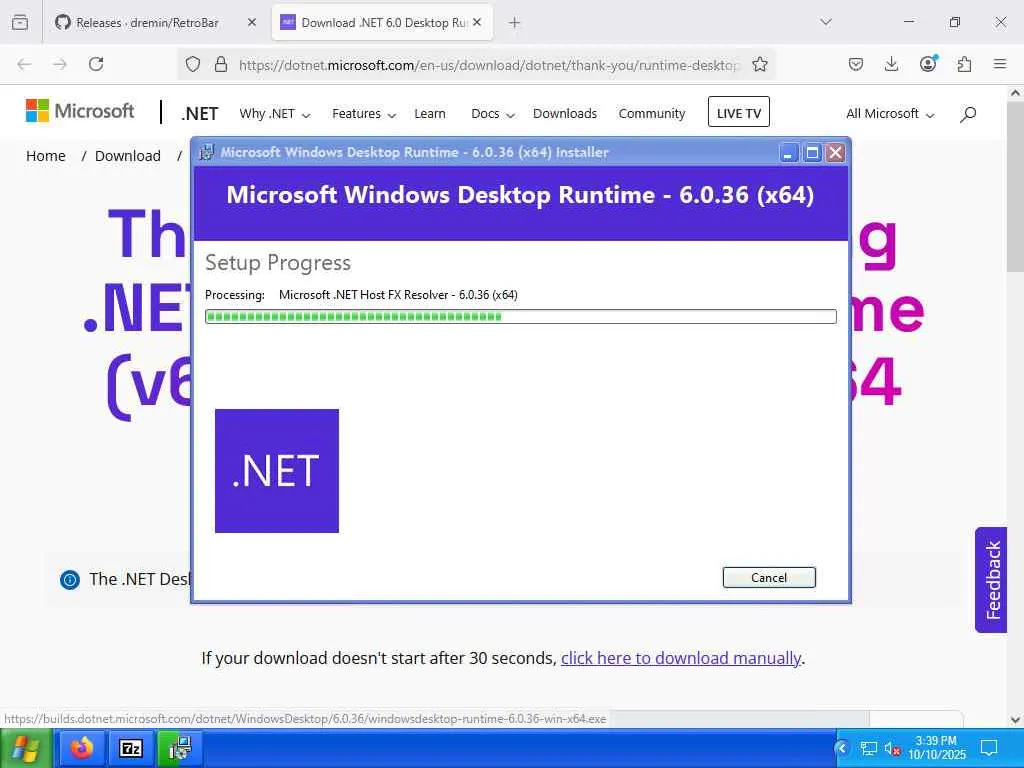Expand hidden tray icons chevron
Screen dimensions: 1024x768
coord(842,748)
